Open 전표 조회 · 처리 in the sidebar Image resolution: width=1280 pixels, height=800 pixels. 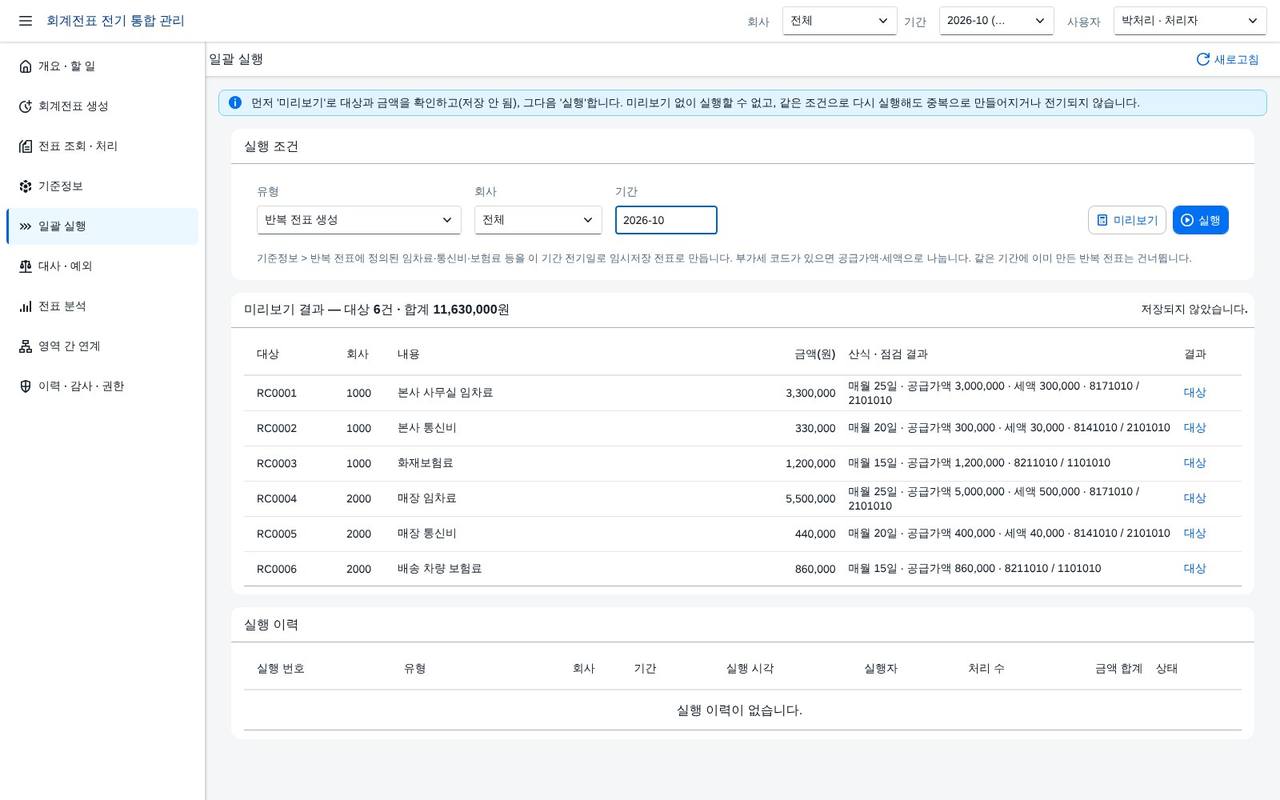102,146
